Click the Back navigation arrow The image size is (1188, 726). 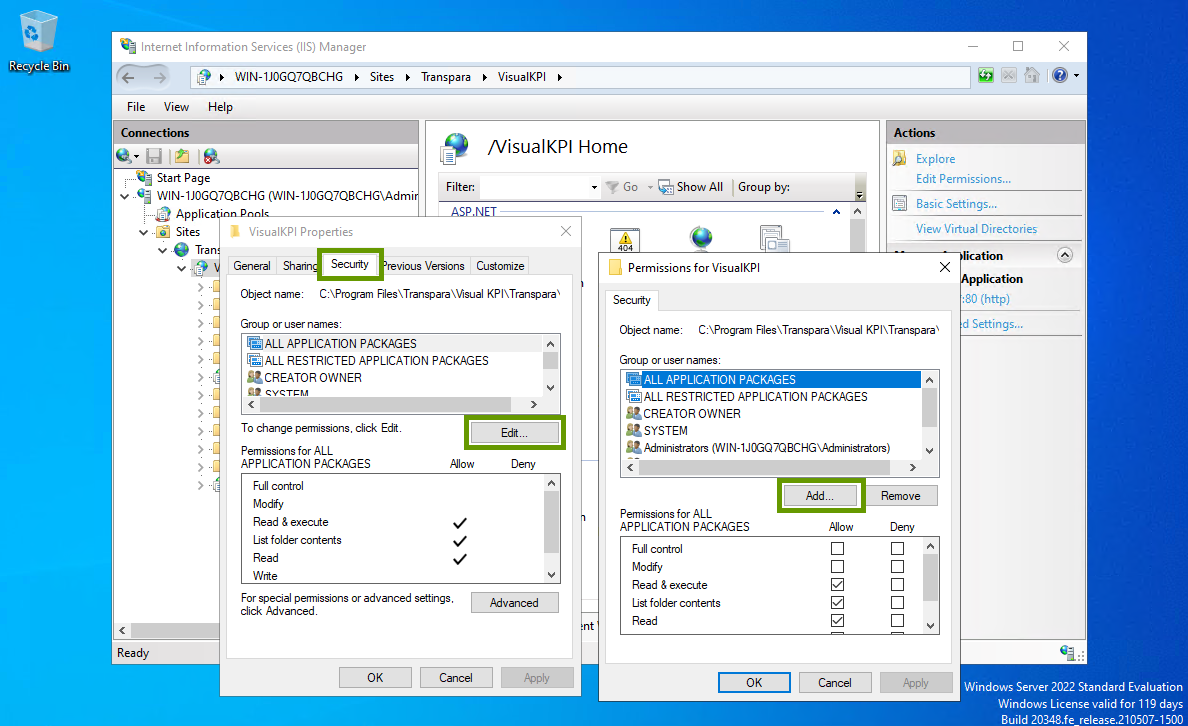[129, 77]
